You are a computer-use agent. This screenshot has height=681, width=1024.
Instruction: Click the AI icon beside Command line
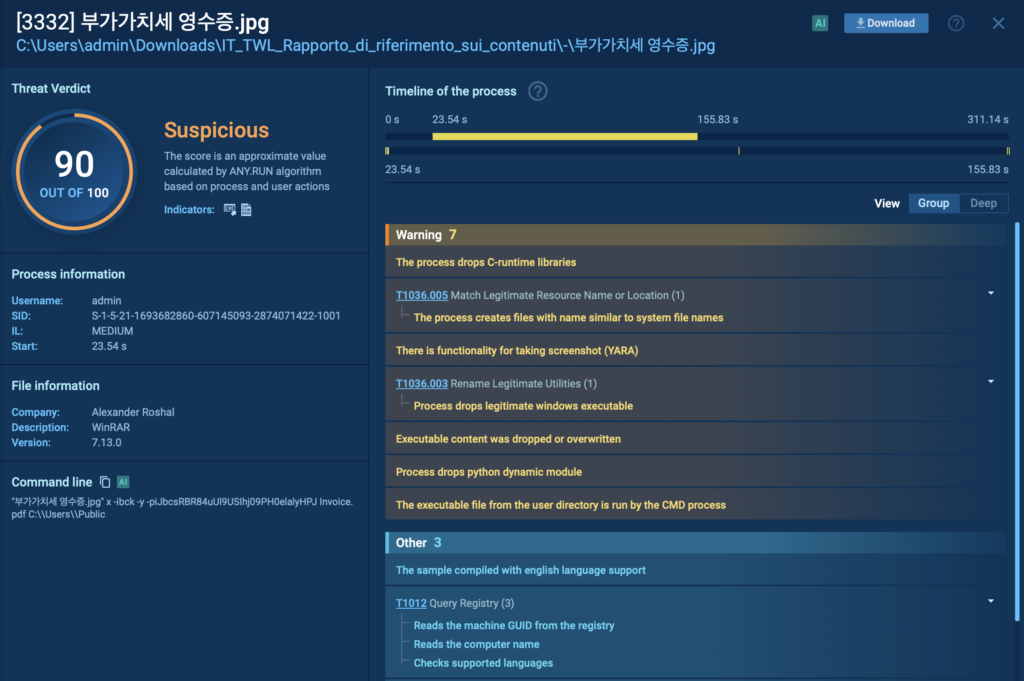tap(122, 481)
